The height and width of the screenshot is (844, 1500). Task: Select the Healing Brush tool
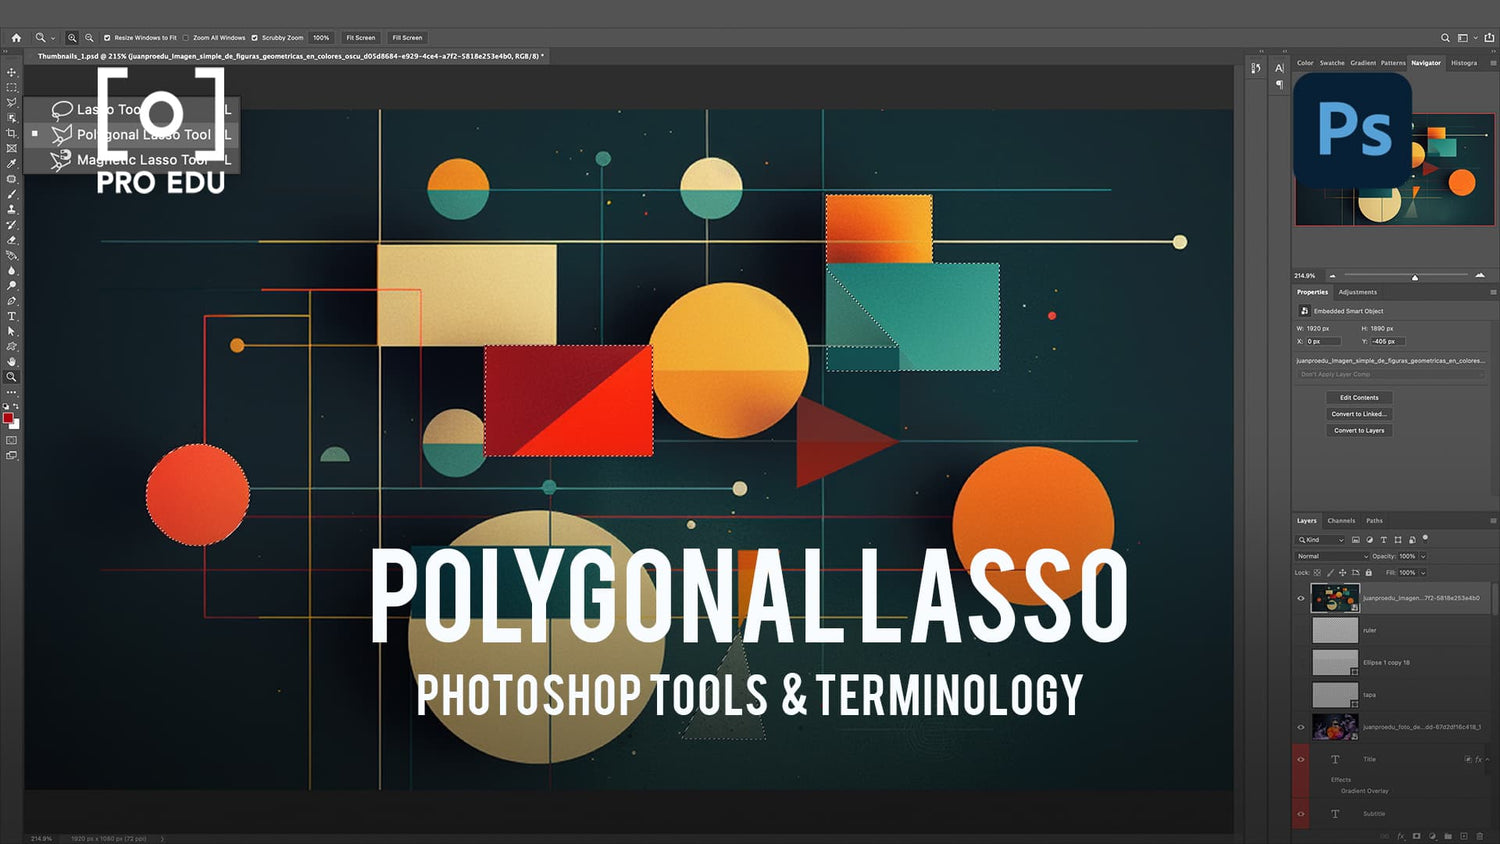[11, 180]
